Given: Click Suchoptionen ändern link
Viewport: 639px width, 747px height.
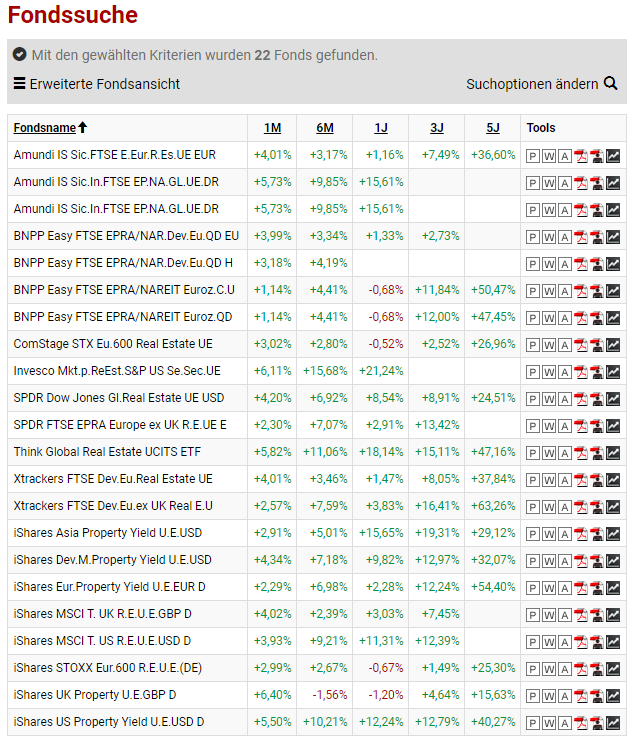Looking at the screenshot, I should pos(532,84).
